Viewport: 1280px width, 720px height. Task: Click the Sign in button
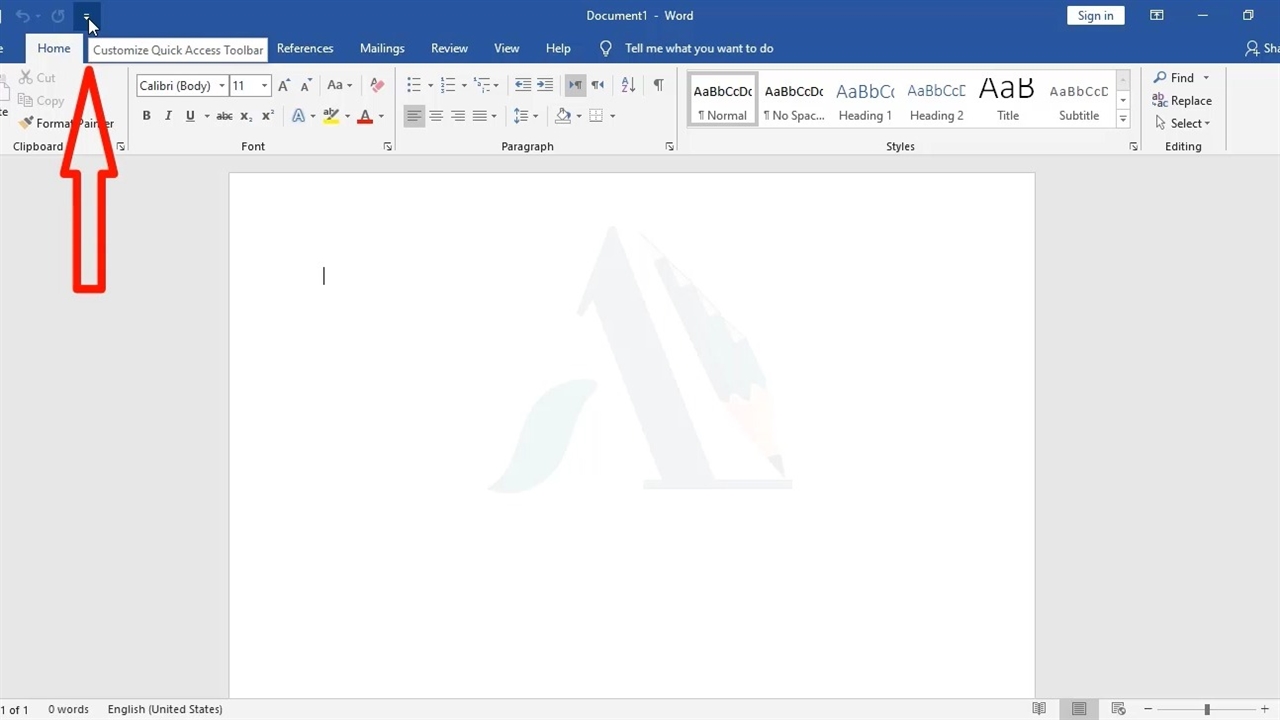click(x=1095, y=16)
